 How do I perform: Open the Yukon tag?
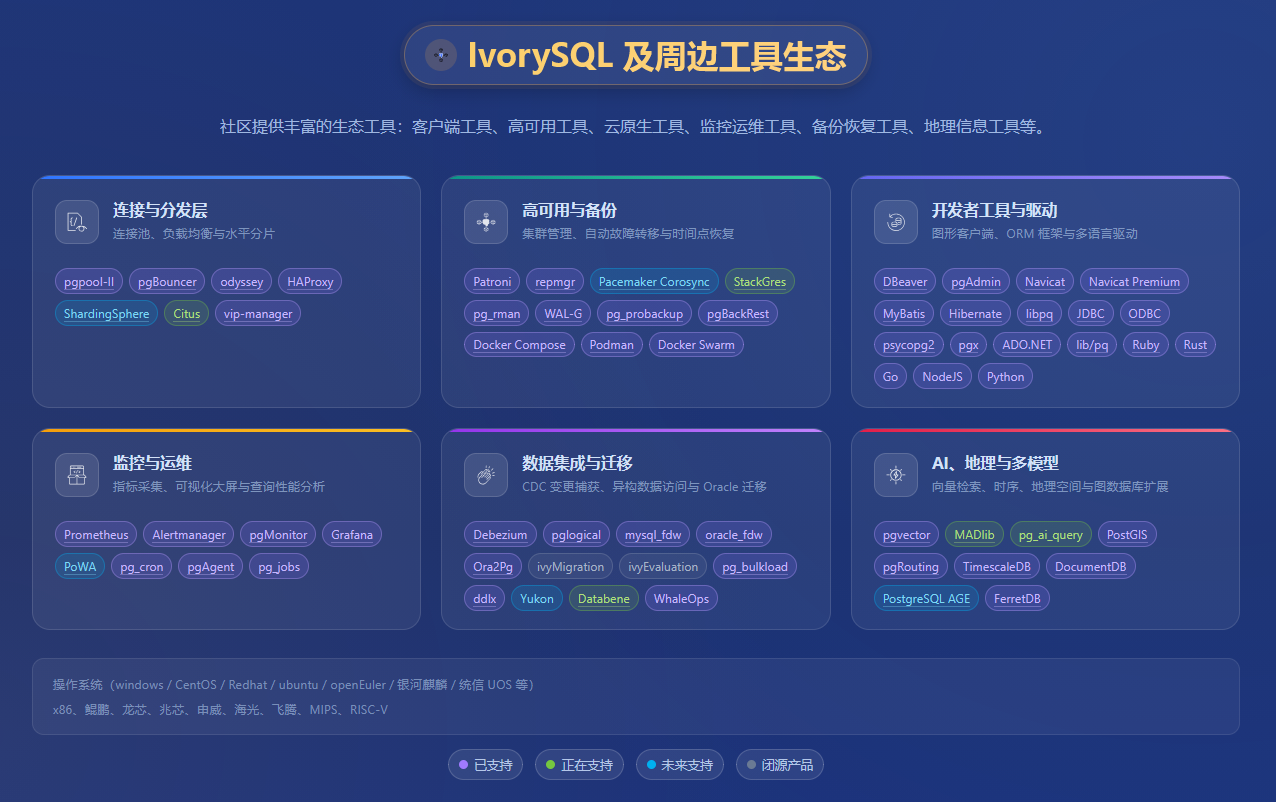coord(537,599)
